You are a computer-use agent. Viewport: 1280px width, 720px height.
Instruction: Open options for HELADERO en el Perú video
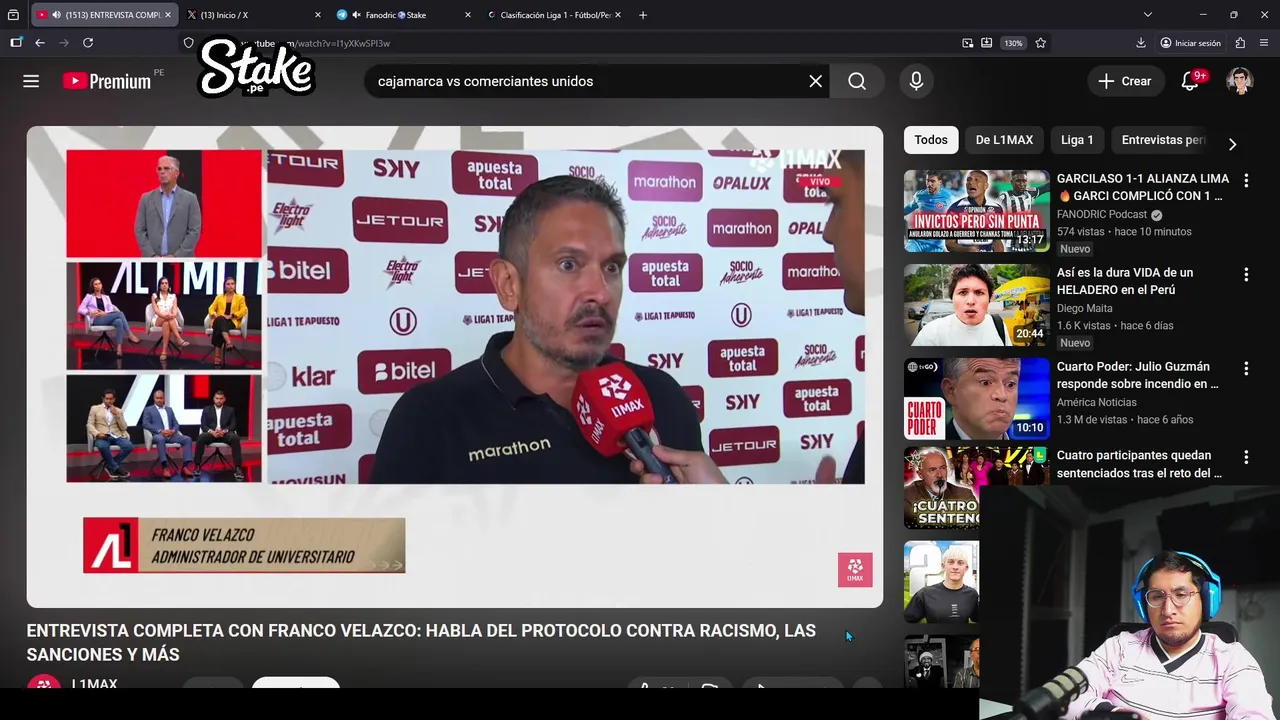tap(1246, 275)
